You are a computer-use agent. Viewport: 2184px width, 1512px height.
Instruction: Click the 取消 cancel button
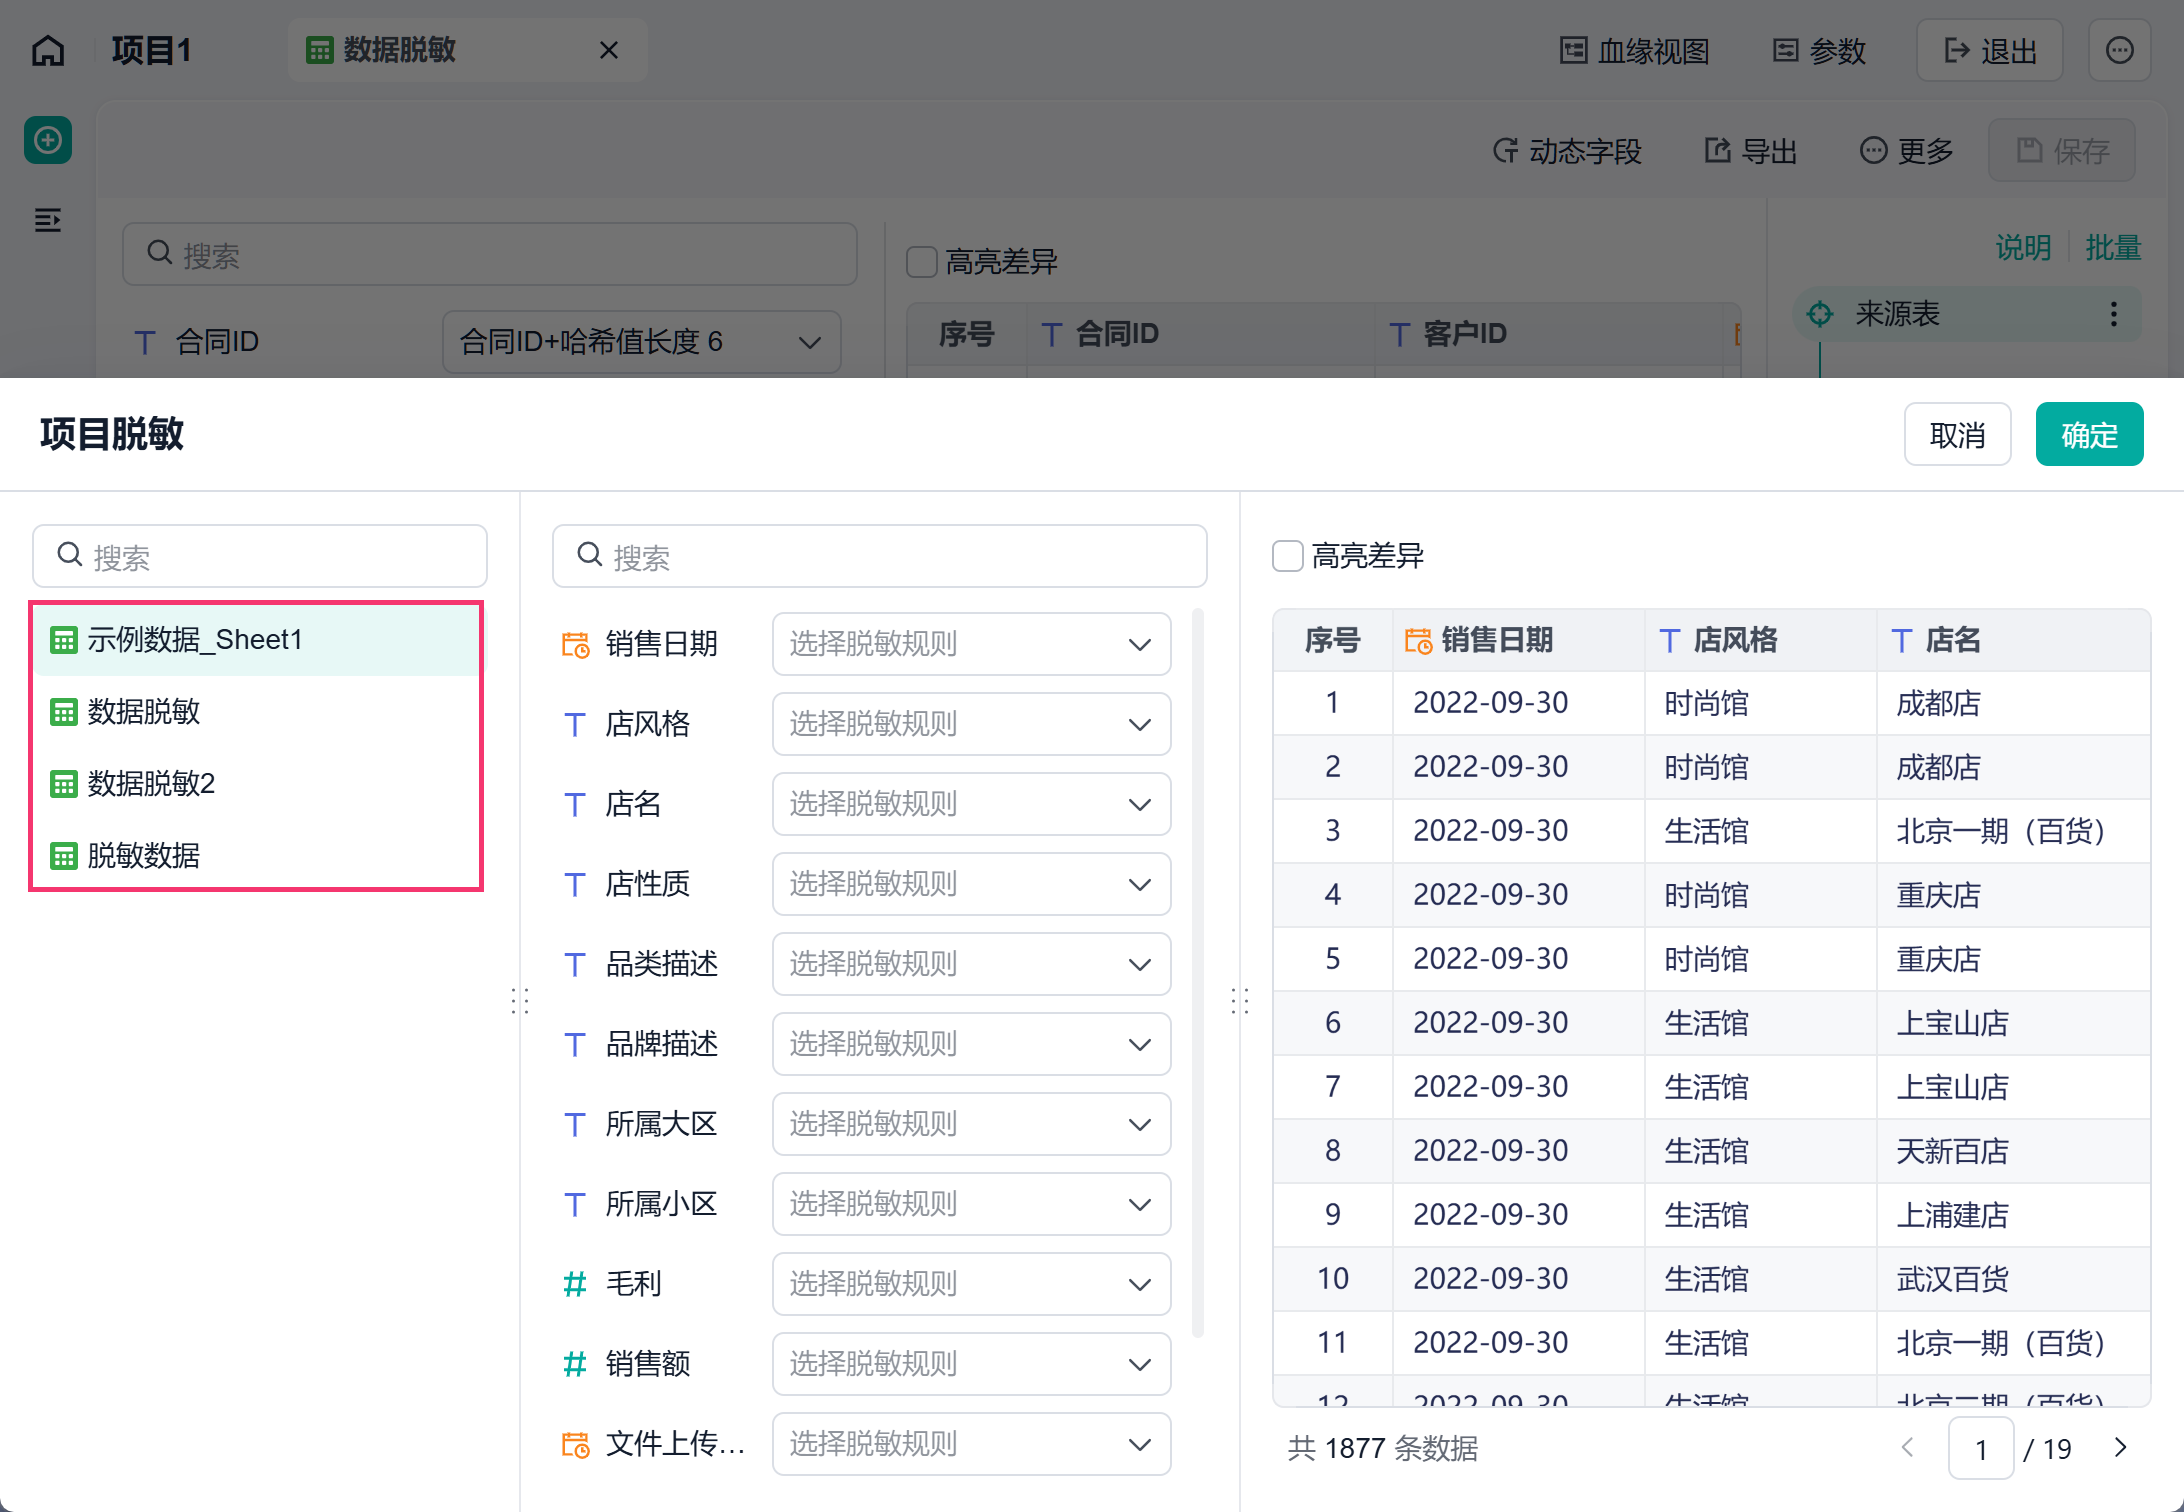1957,435
